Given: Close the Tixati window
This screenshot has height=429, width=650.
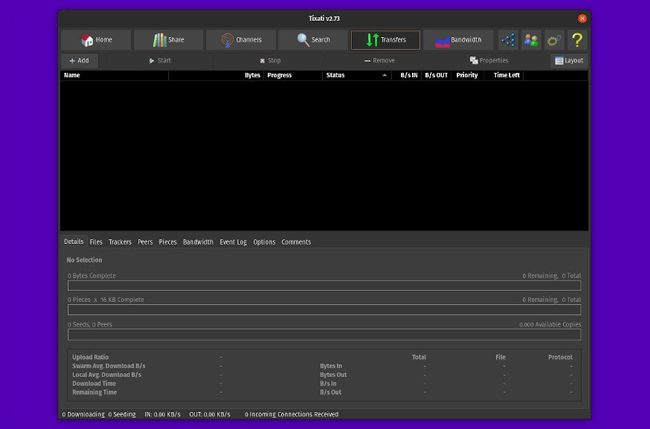Looking at the screenshot, I should coord(582,18).
